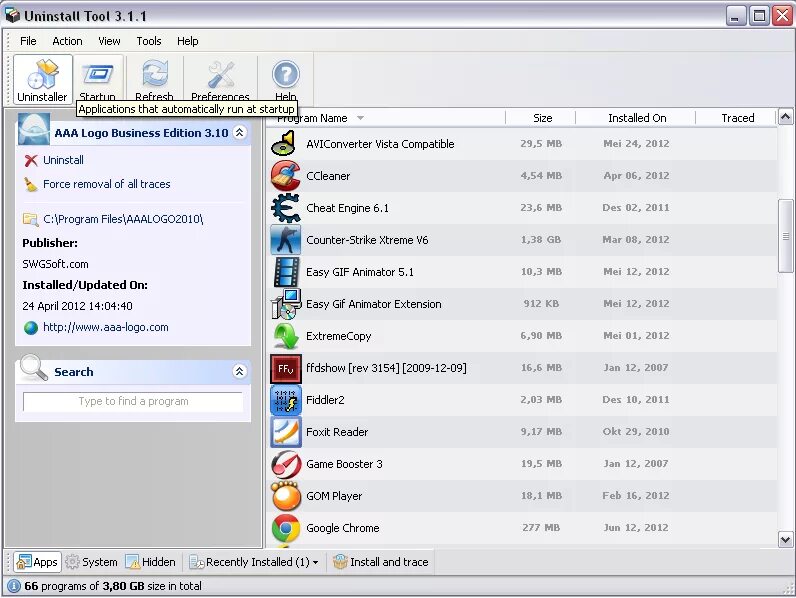Collapse the Search panel
Screen dimensions: 796x598
point(239,372)
